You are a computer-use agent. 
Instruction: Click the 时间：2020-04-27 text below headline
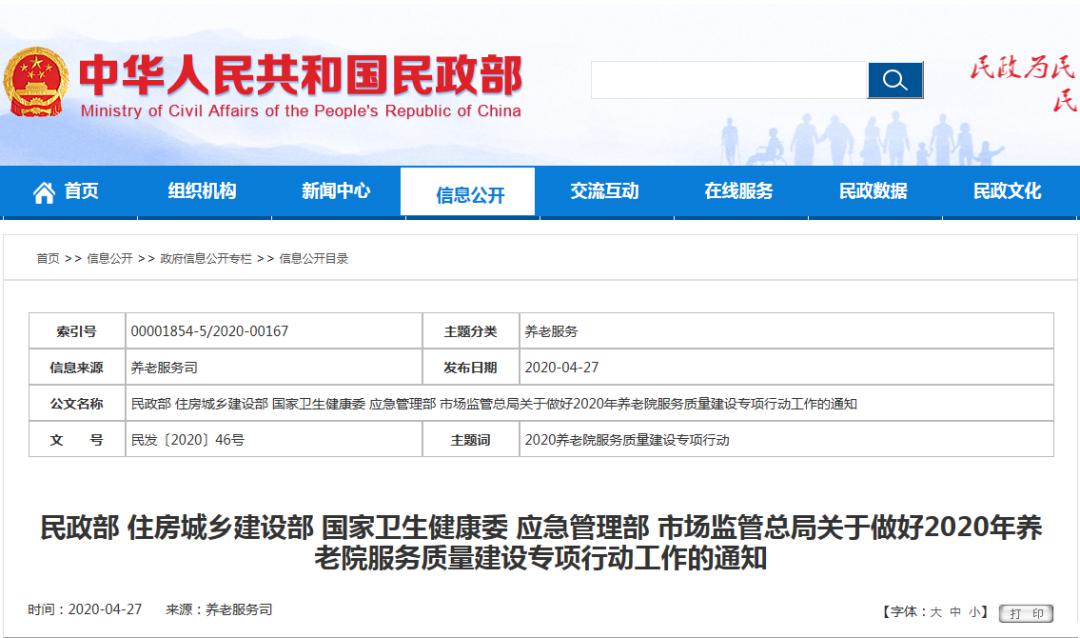(x=85, y=609)
